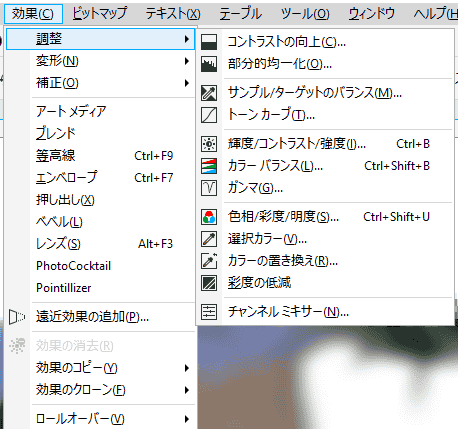Expand the 調整 submenu arrow

(187, 39)
